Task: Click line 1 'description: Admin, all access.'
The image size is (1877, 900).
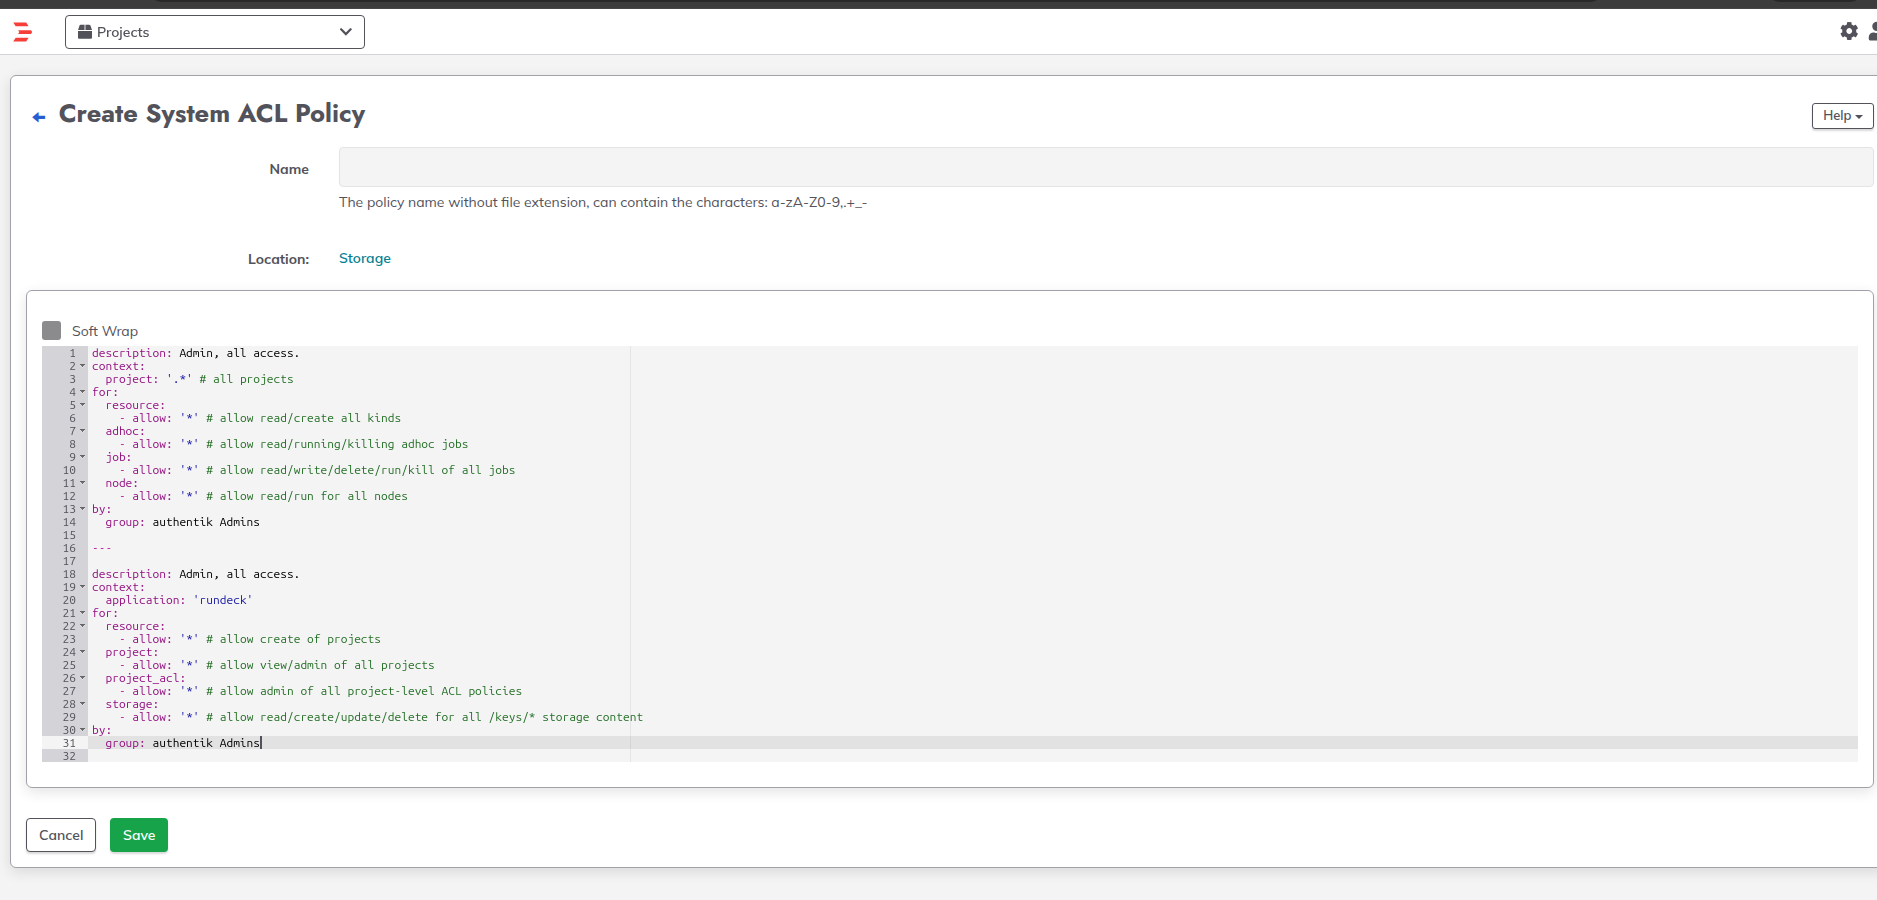Action: pyautogui.click(x=196, y=353)
